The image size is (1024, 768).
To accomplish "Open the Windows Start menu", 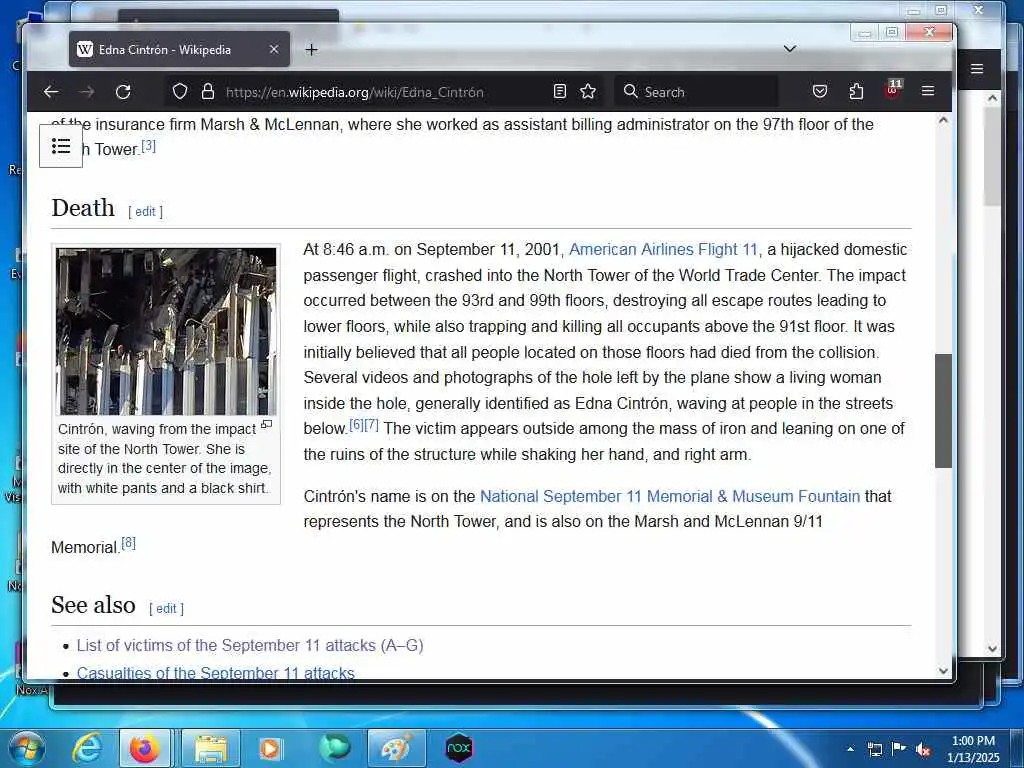I will pyautogui.click(x=27, y=748).
